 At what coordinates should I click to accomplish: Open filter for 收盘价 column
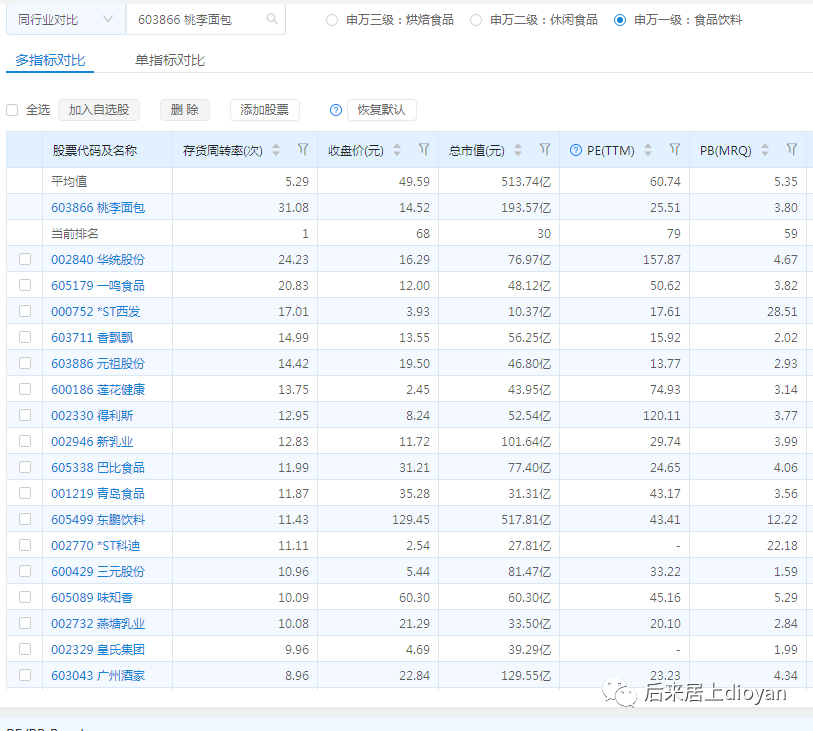(x=424, y=150)
